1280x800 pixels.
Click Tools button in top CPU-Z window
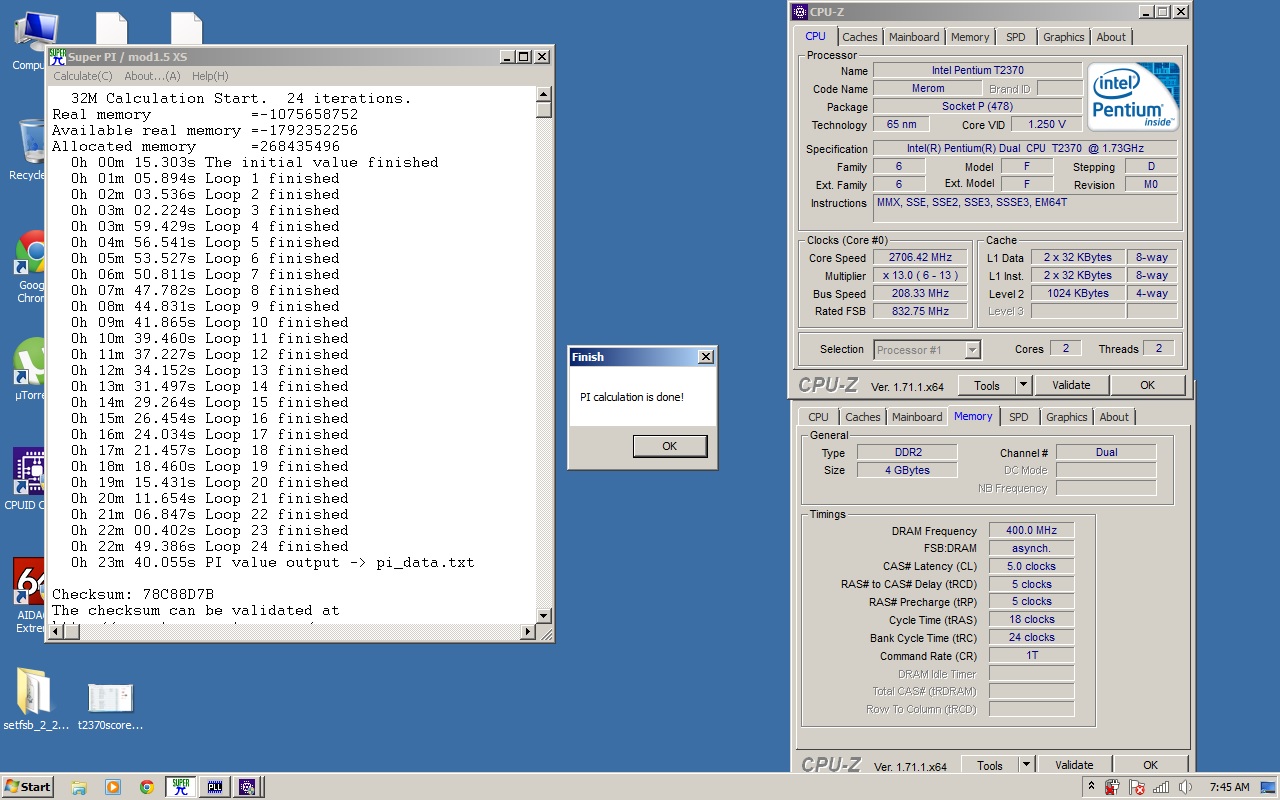[x=987, y=385]
